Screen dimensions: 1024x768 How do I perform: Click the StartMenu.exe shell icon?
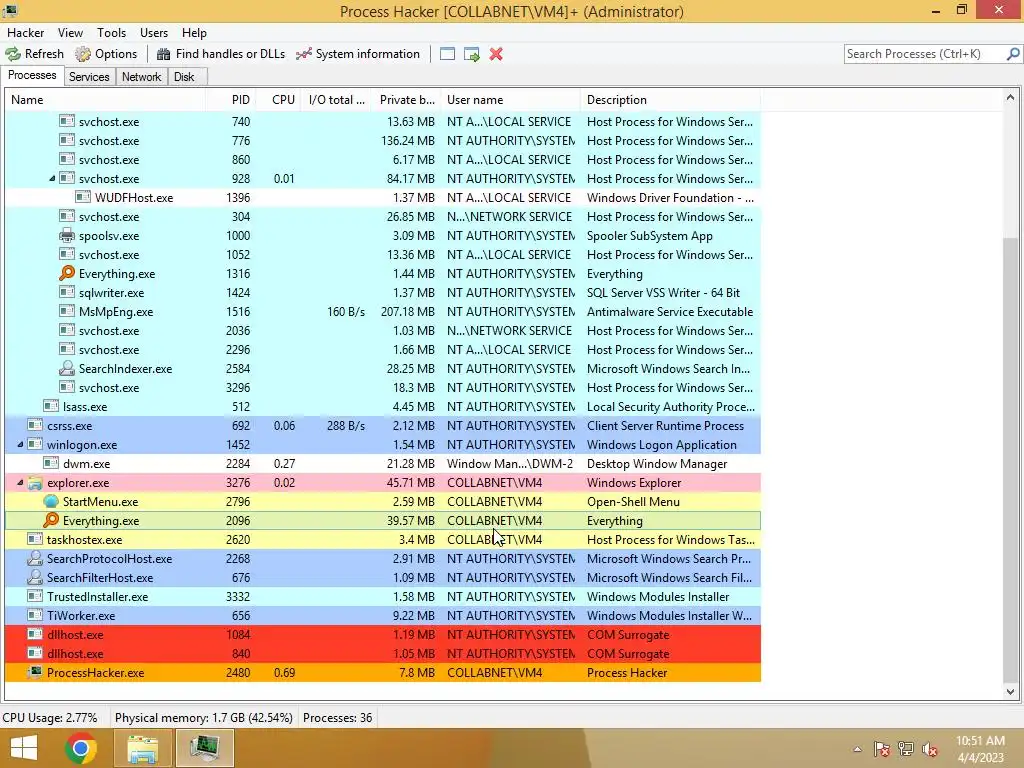click(x=51, y=502)
